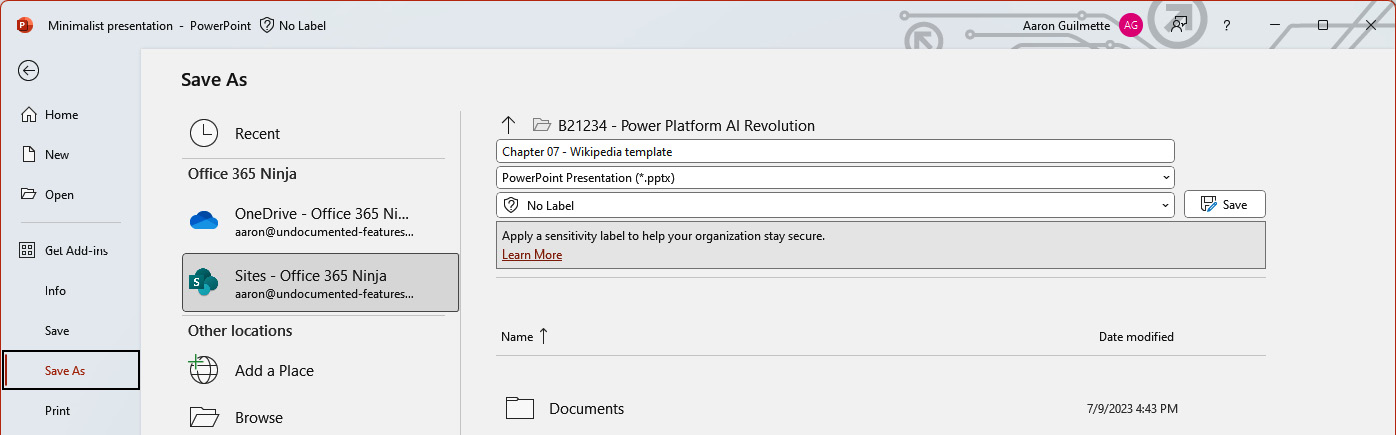Screen dimensions: 1396x435
Task: Click the clock icon next to Recent
Action: tap(204, 134)
